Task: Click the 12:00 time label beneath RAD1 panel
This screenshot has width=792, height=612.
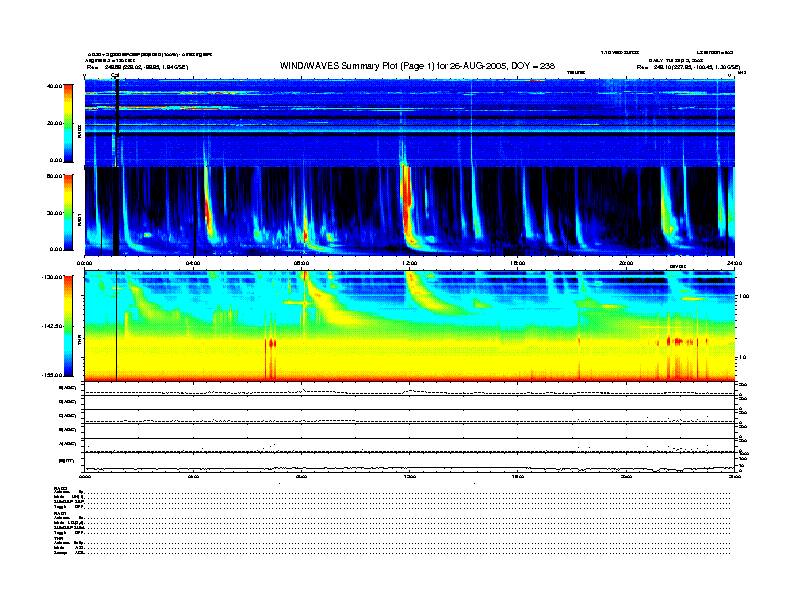Action: pyautogui.click(x=410, y=263)
